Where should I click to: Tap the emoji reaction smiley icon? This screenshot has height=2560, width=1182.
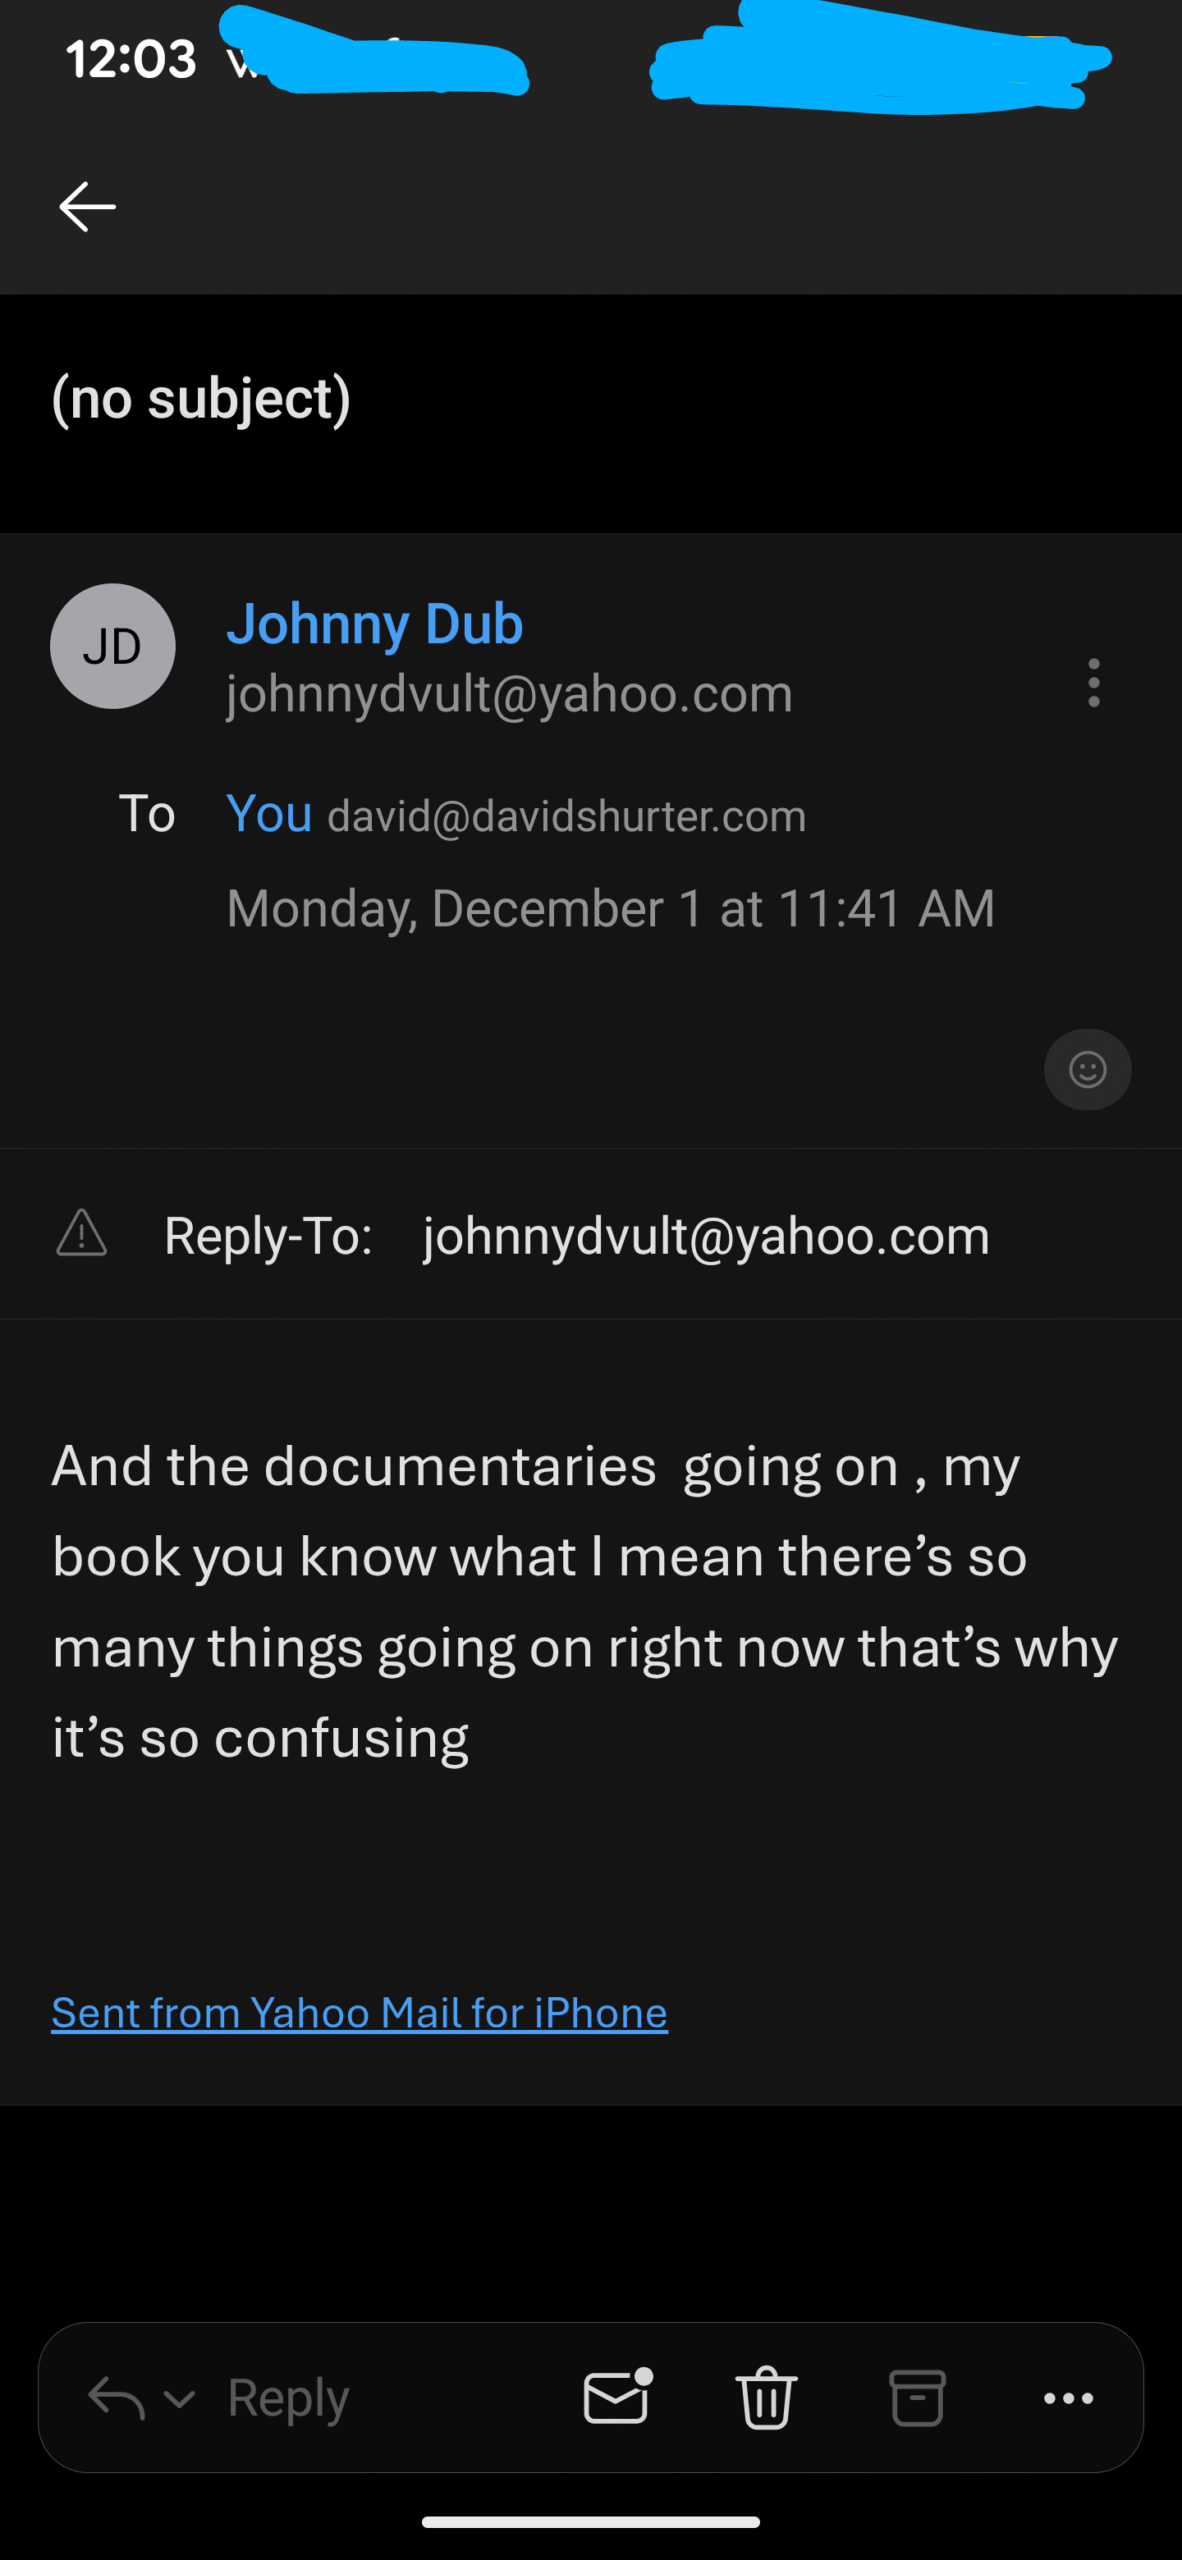(1087, 1069)
